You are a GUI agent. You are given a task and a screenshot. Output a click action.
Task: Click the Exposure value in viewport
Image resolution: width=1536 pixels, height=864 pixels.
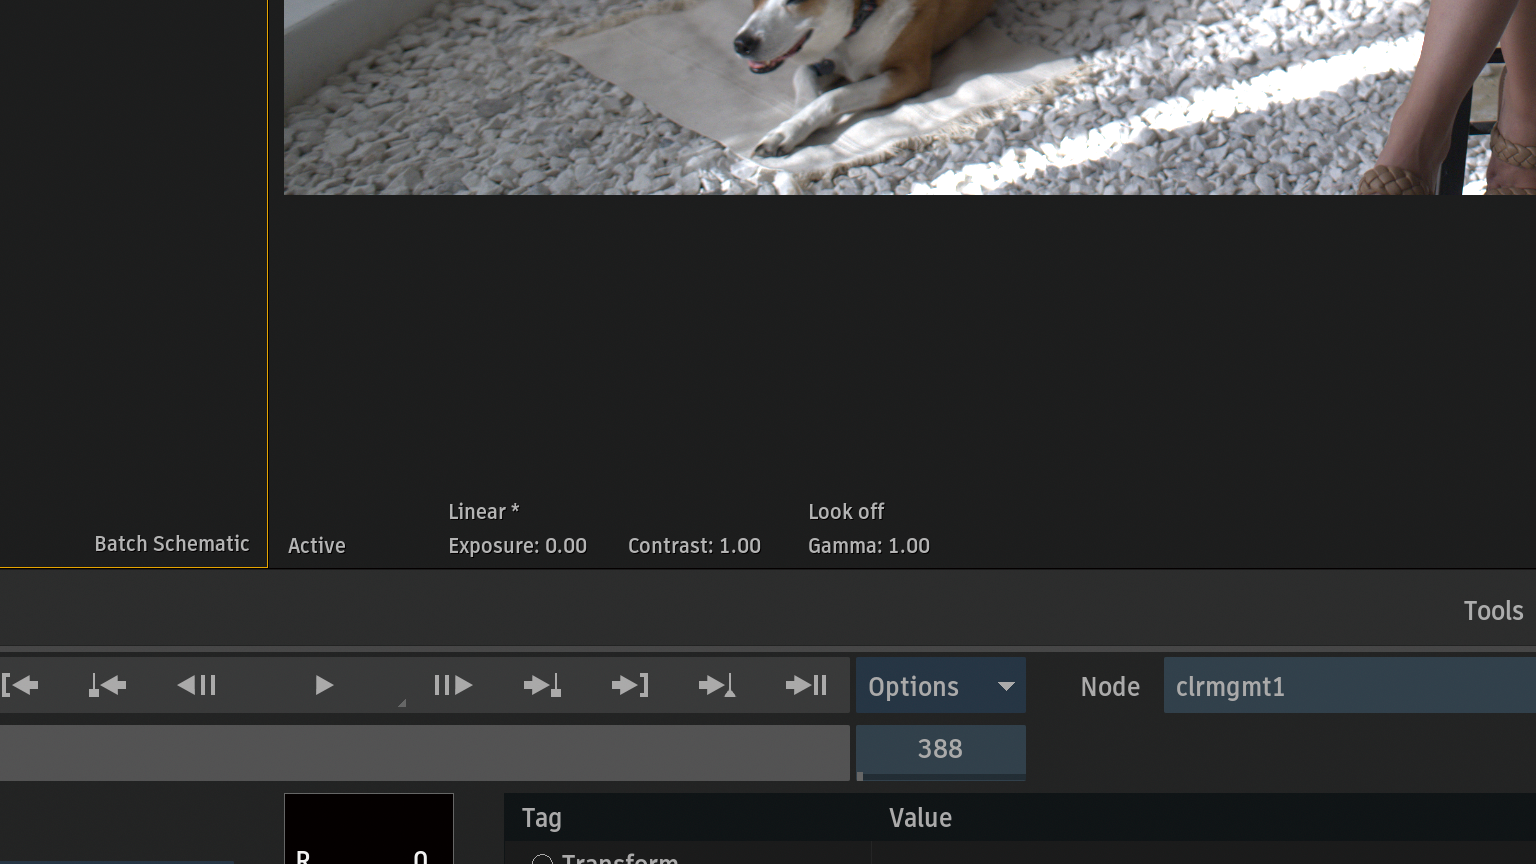[517, 546]
